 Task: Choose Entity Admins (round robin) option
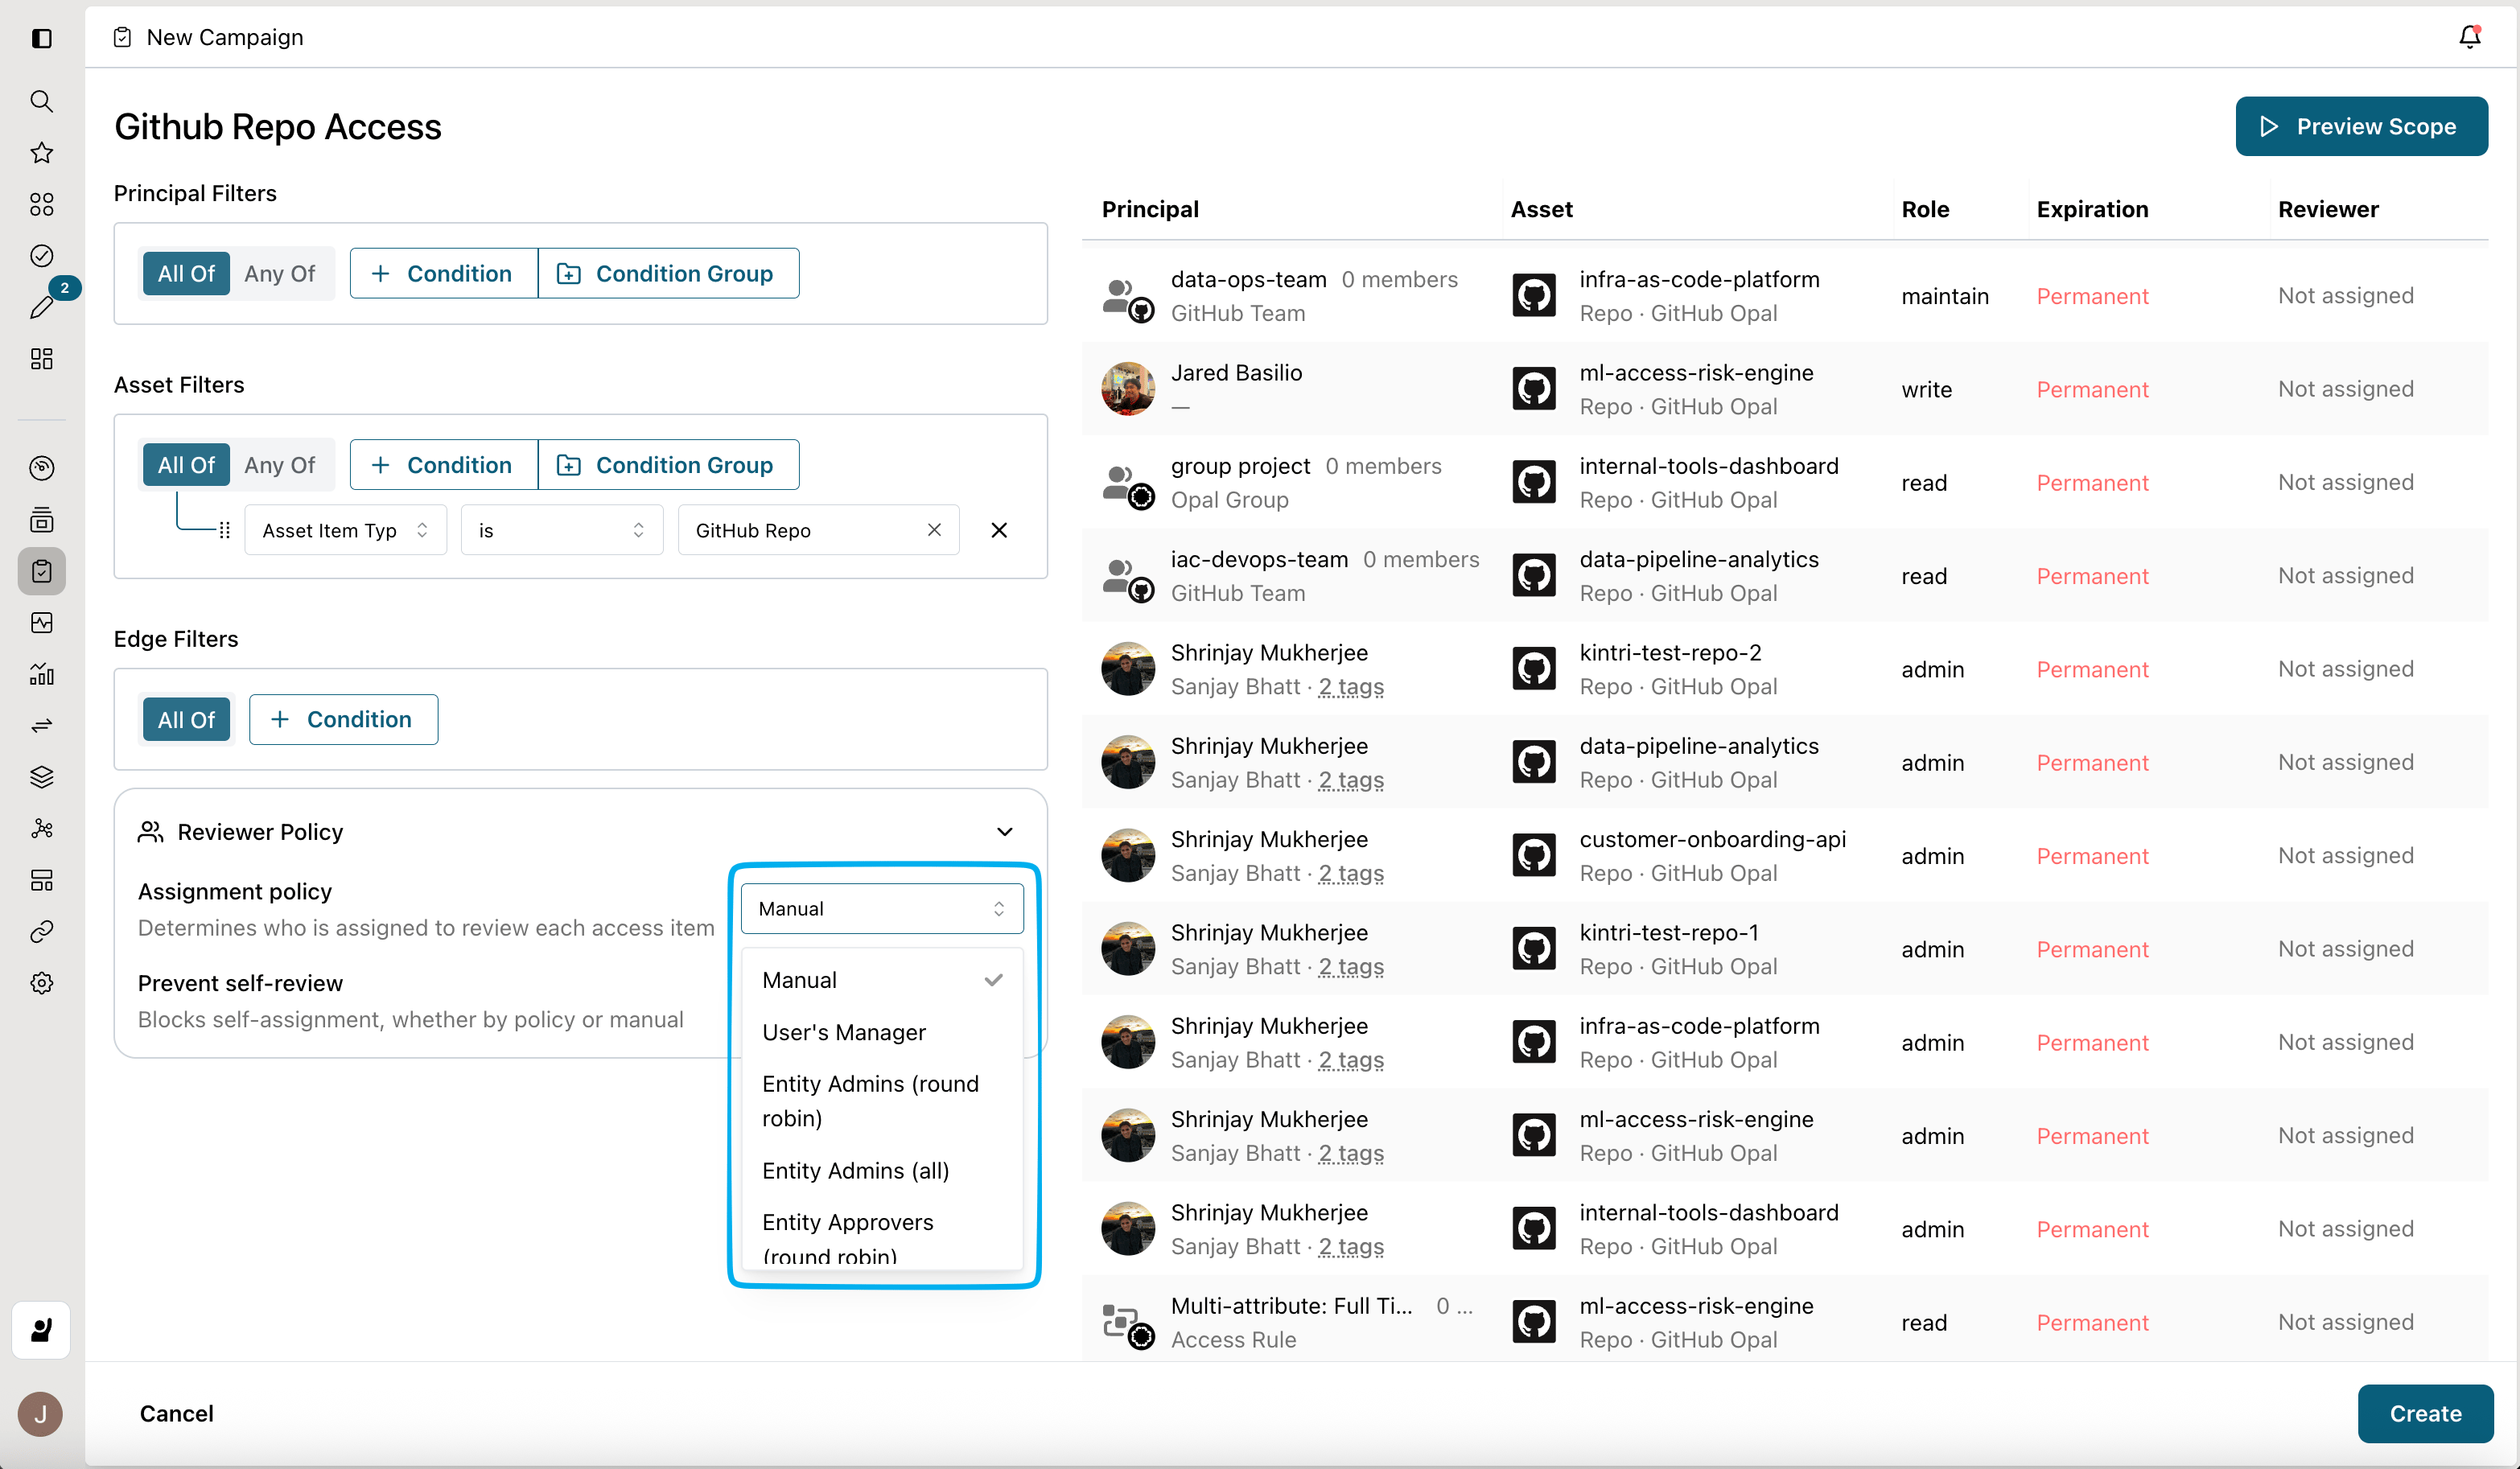click(x=881, y=1101)
